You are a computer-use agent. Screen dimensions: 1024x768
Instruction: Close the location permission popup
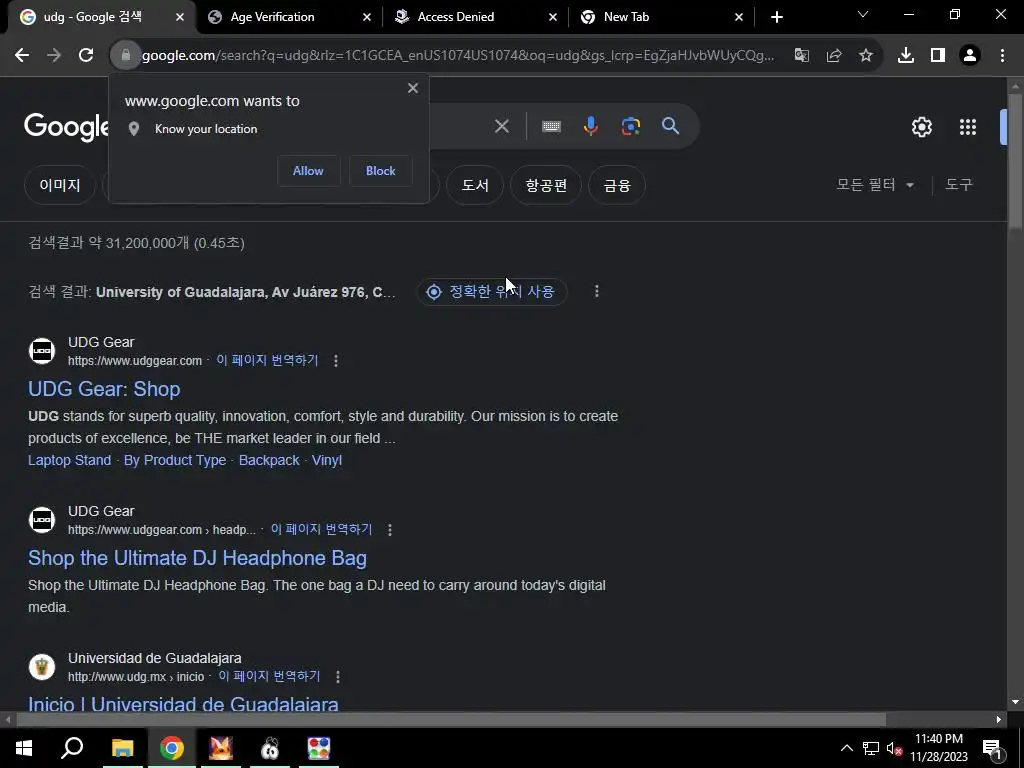click(413, 88)
